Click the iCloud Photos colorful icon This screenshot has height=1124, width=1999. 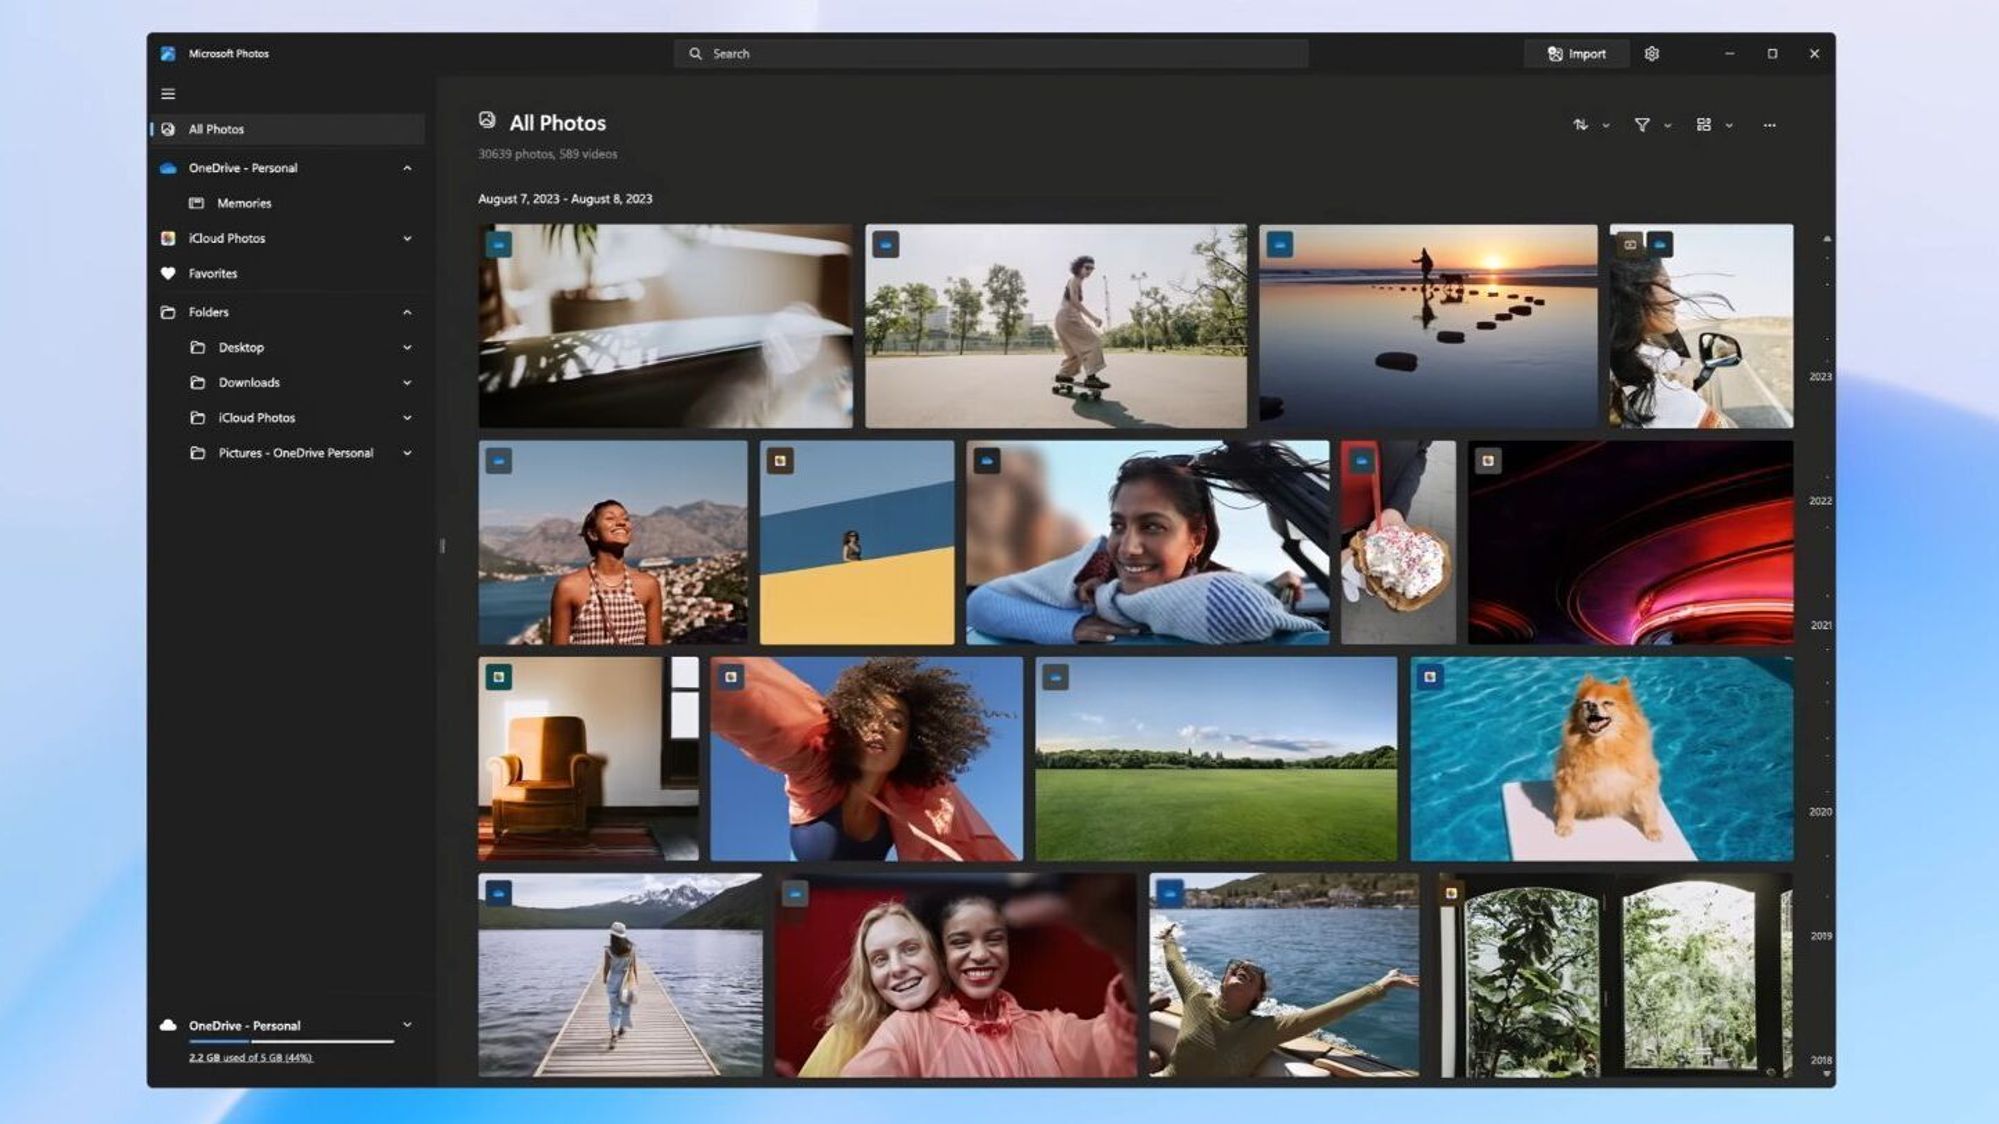[168, 238]
